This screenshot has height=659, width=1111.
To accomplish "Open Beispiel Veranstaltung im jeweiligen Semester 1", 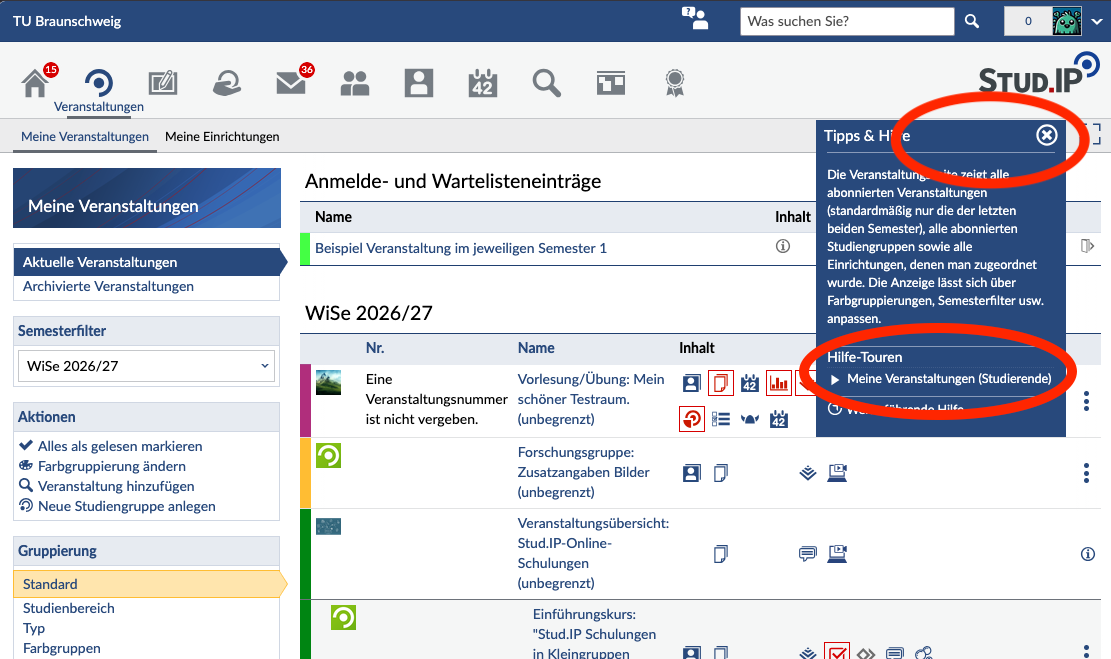I will click(461, 248).
